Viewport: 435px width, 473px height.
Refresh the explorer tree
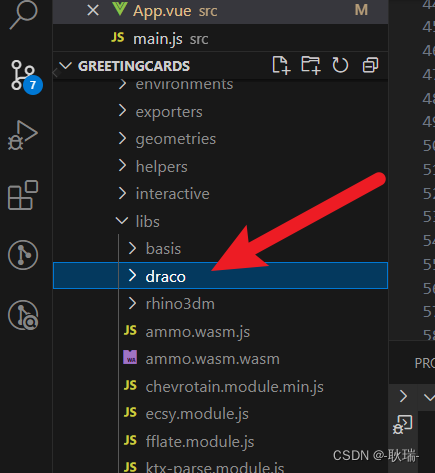tap(340, 65)
